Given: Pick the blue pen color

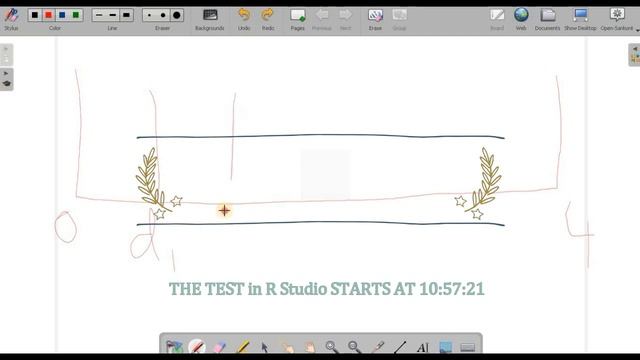Looking at the screenshot, I should pyautogui.click(x=62, y=16).
